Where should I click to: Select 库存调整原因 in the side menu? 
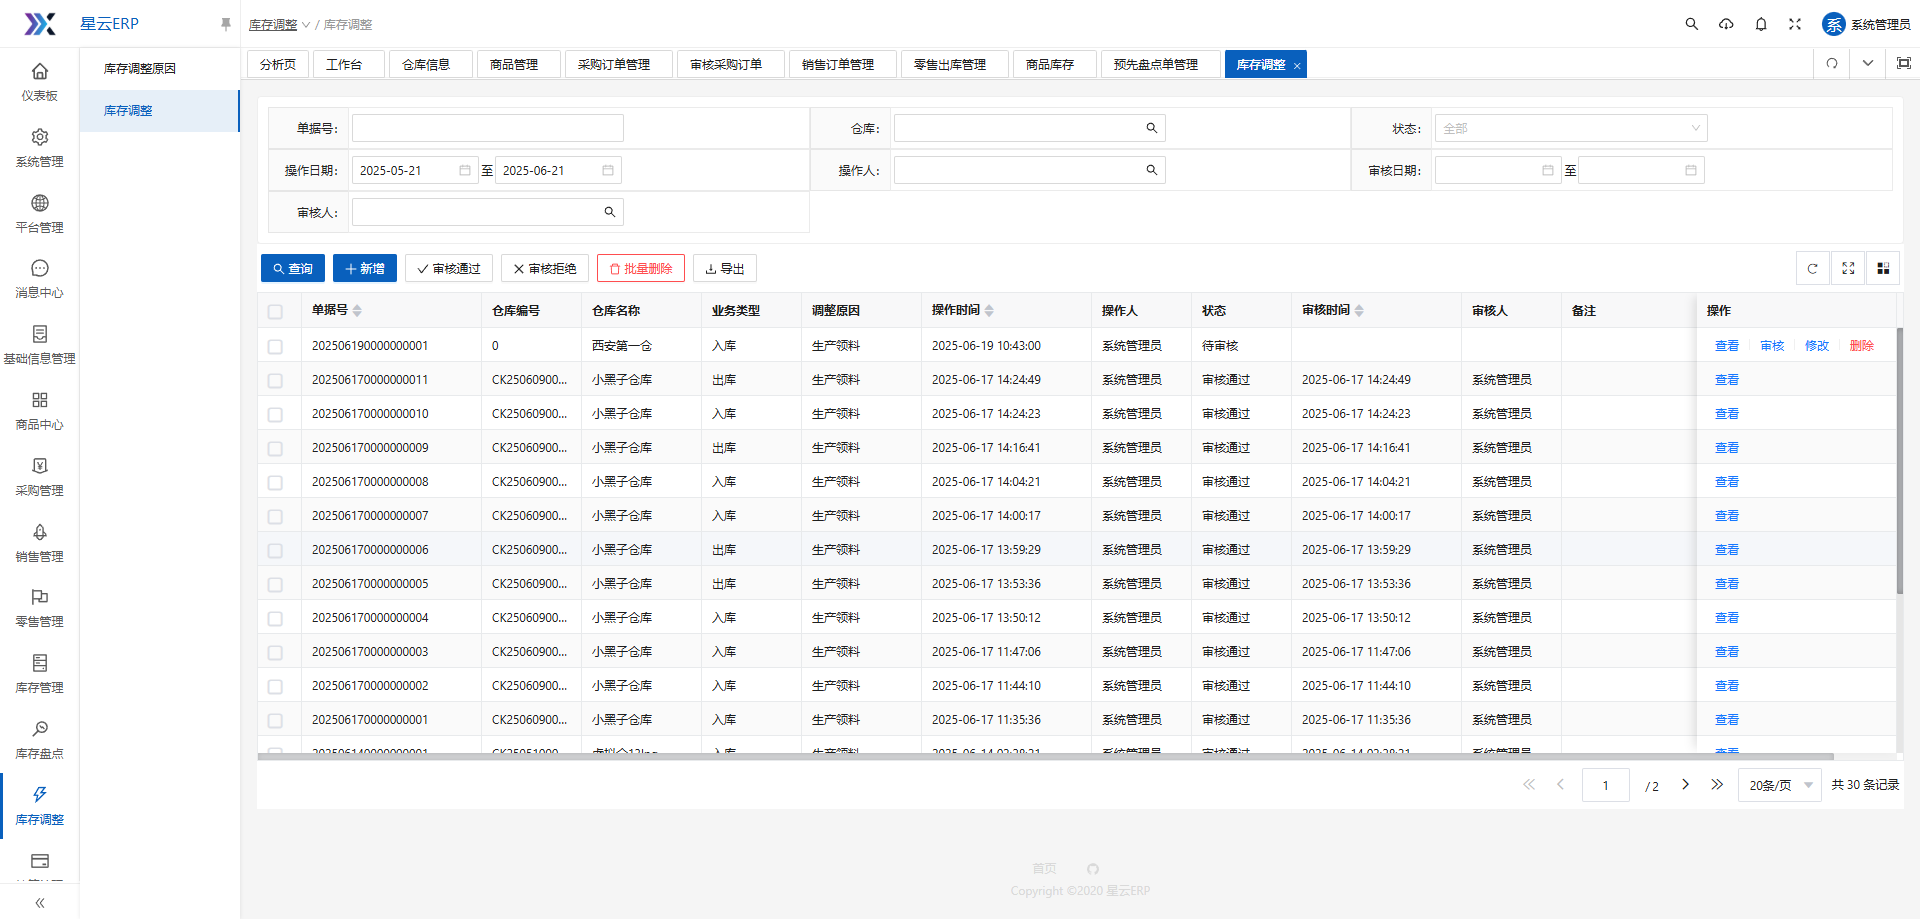[x=140, y=69]
